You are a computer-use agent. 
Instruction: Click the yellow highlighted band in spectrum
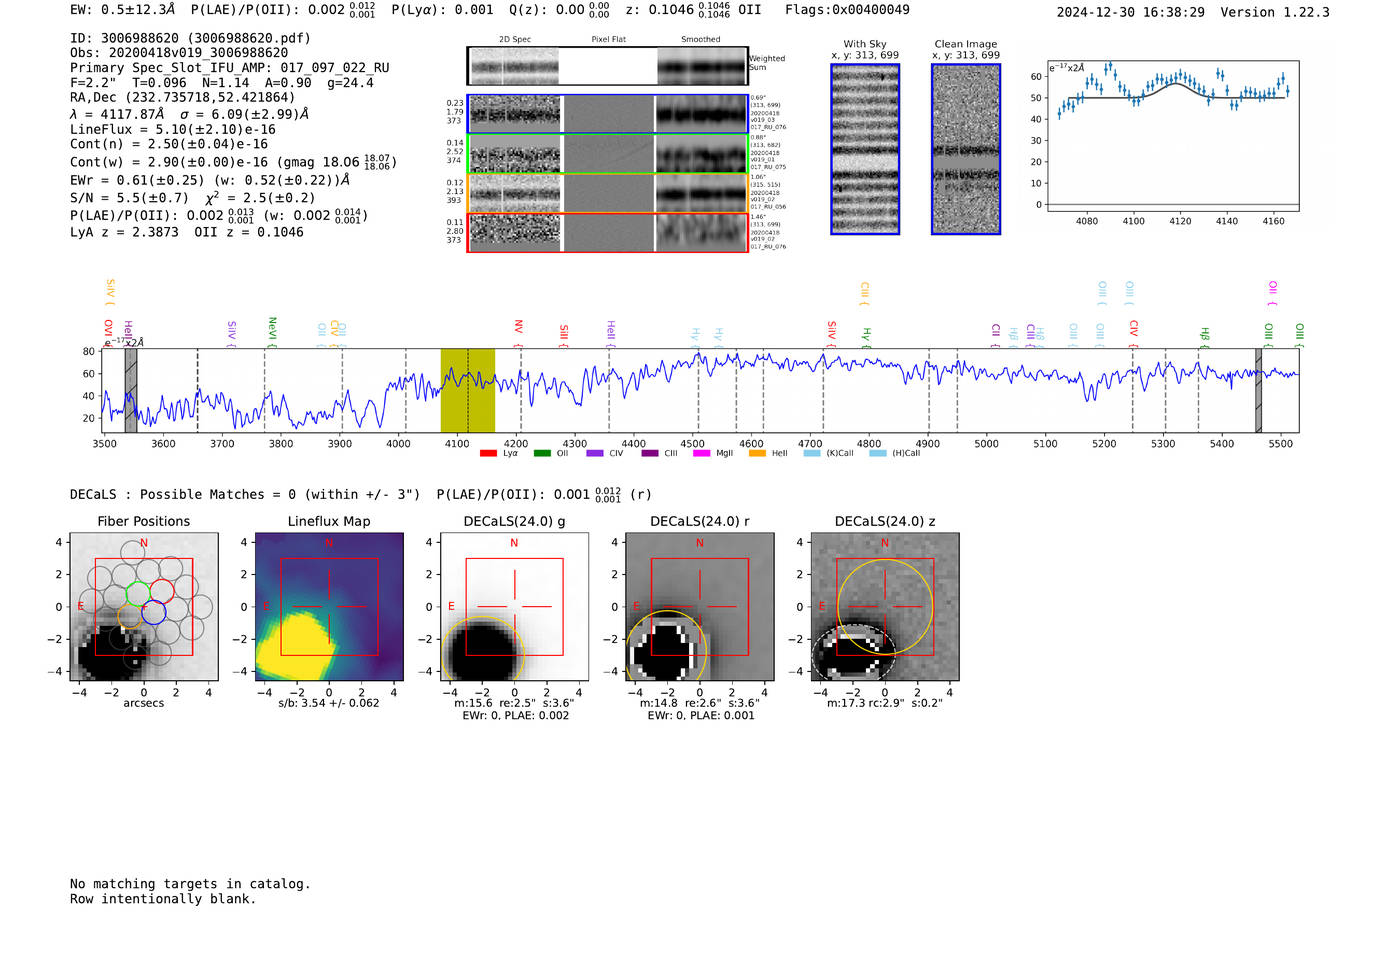[468, 390]
